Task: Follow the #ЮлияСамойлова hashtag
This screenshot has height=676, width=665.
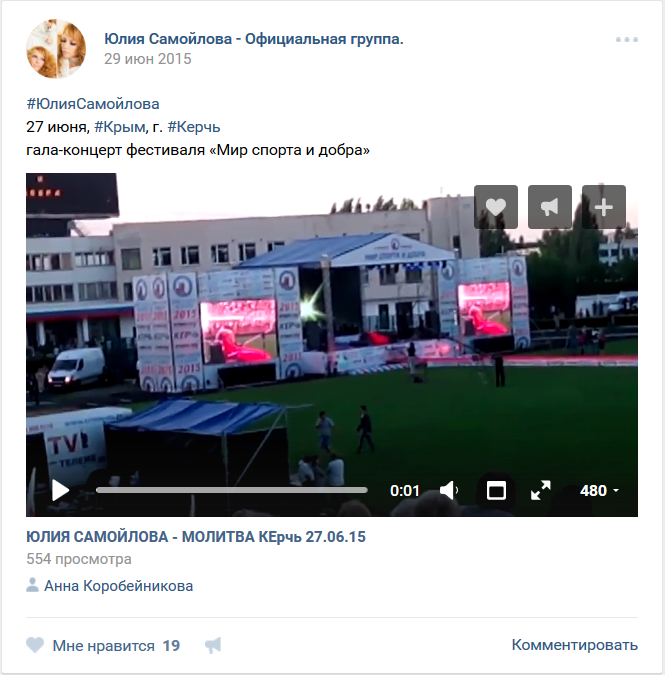Action: tap(93, 104)
